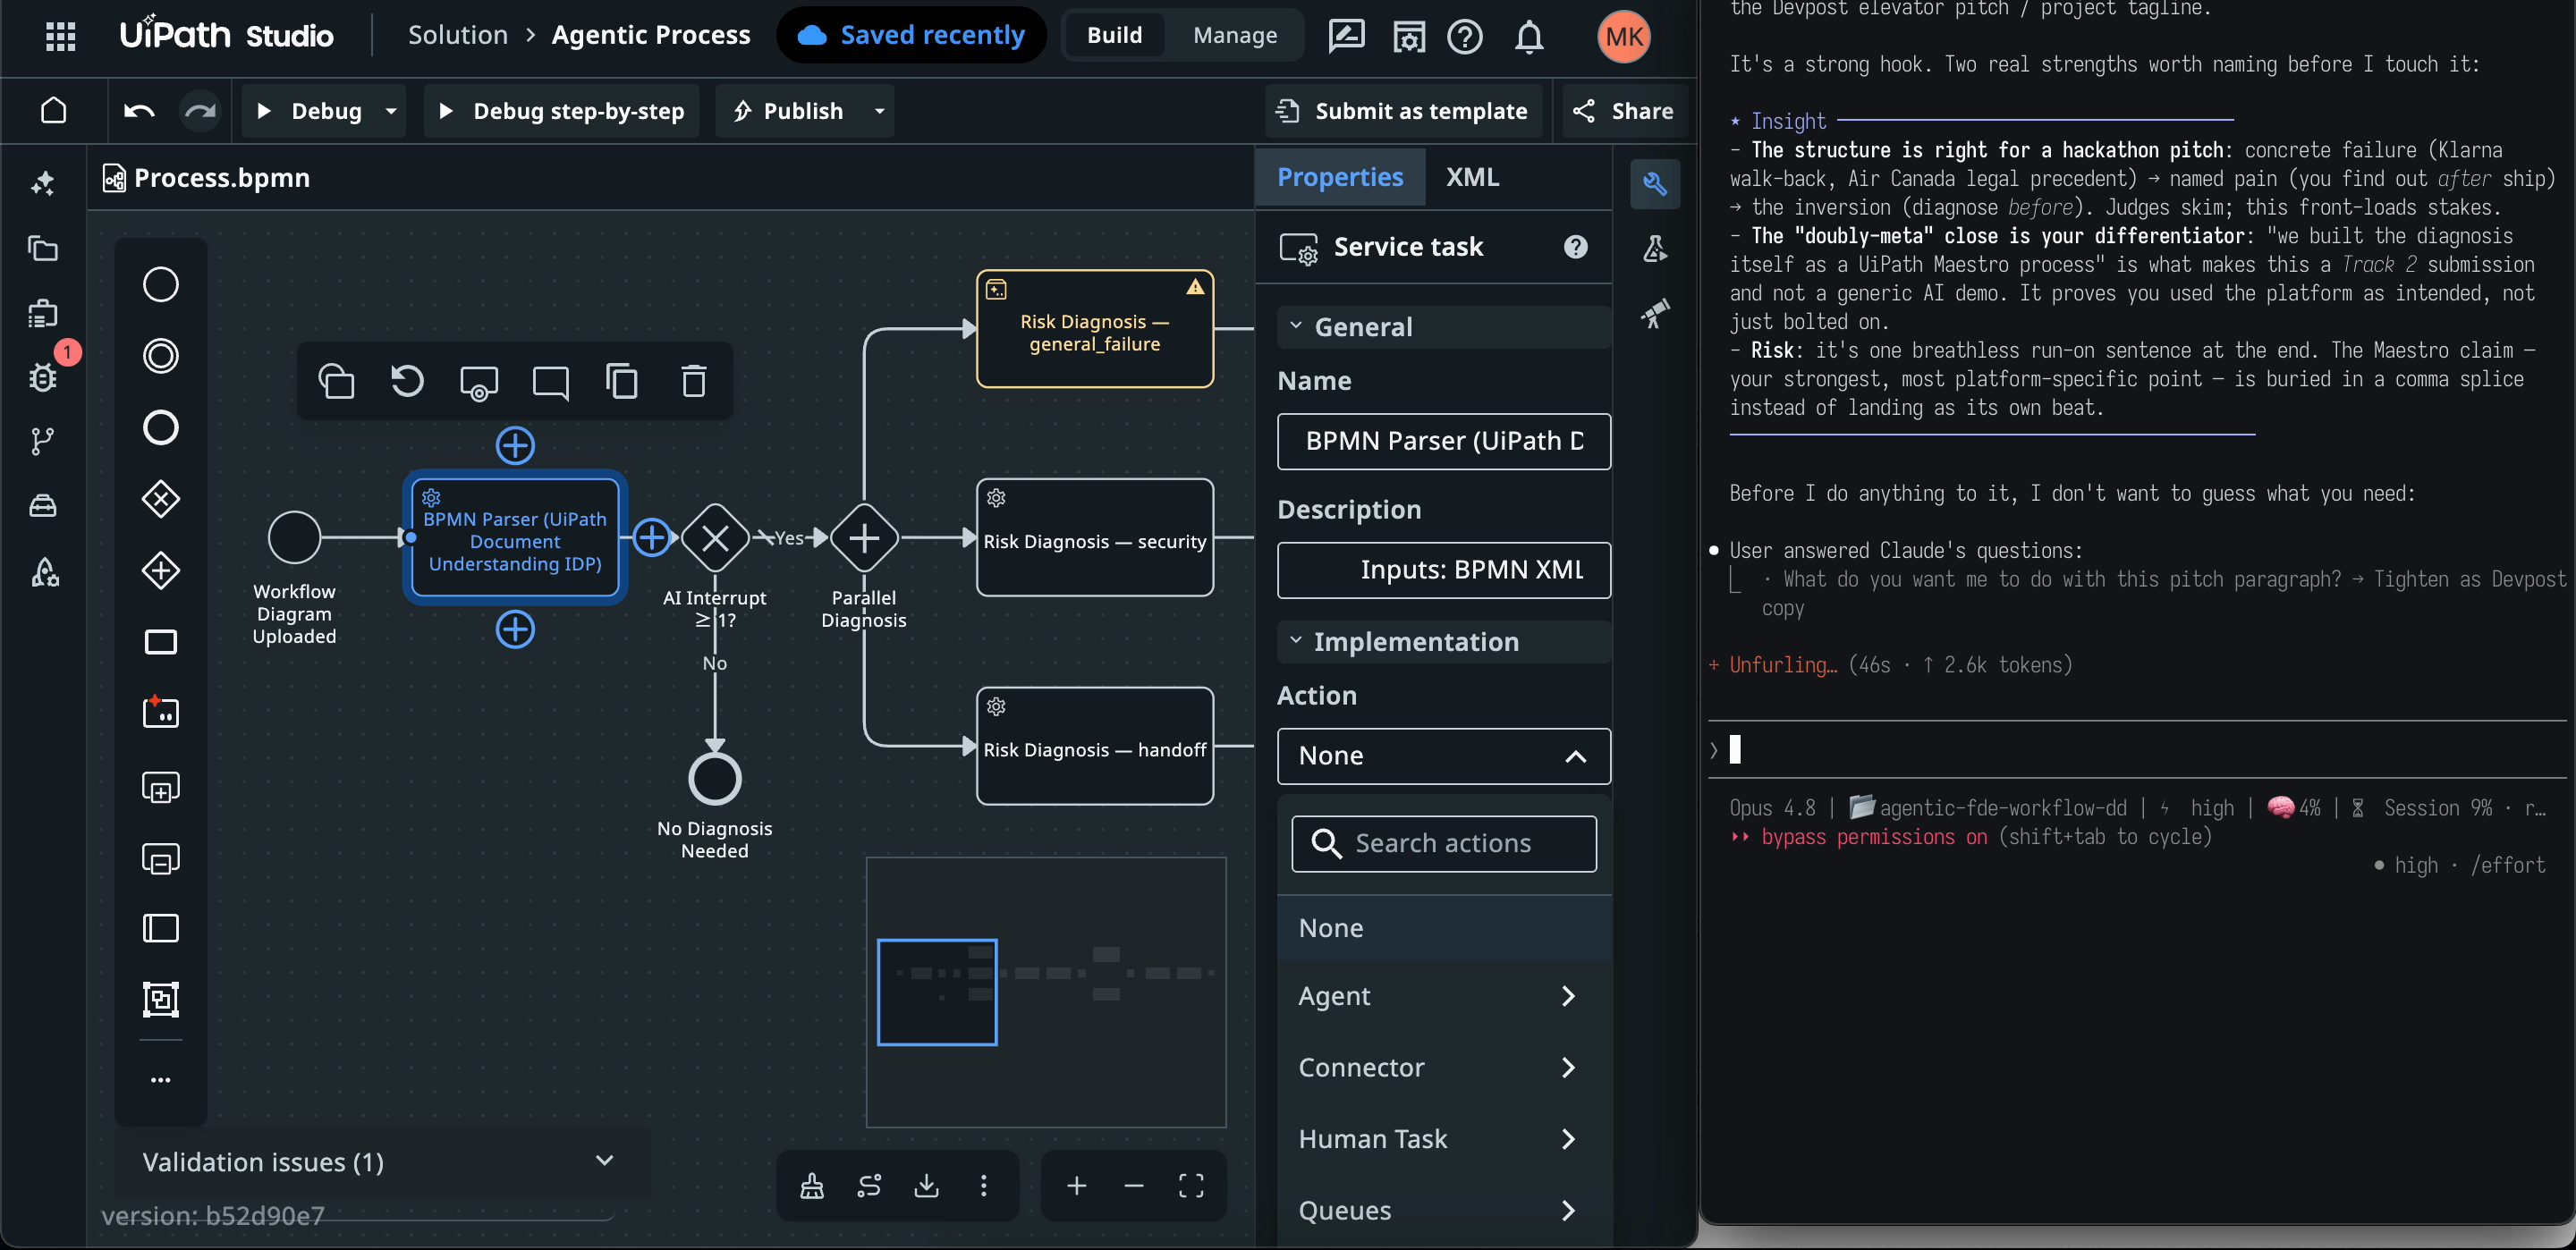Expand the Connector actions submenu

(x=1444, y=1067)
